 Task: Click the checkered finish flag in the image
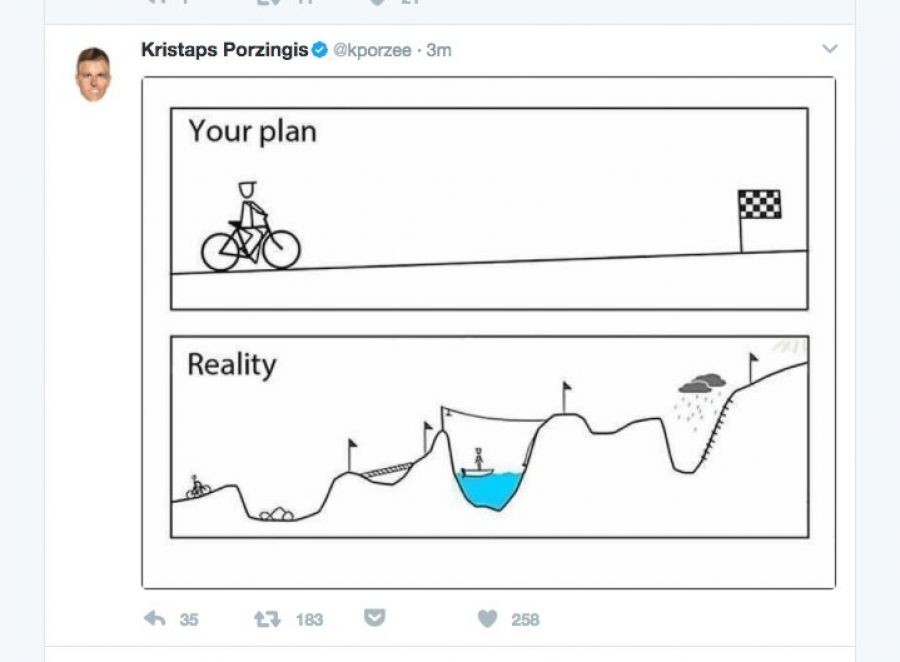point(758,205)
